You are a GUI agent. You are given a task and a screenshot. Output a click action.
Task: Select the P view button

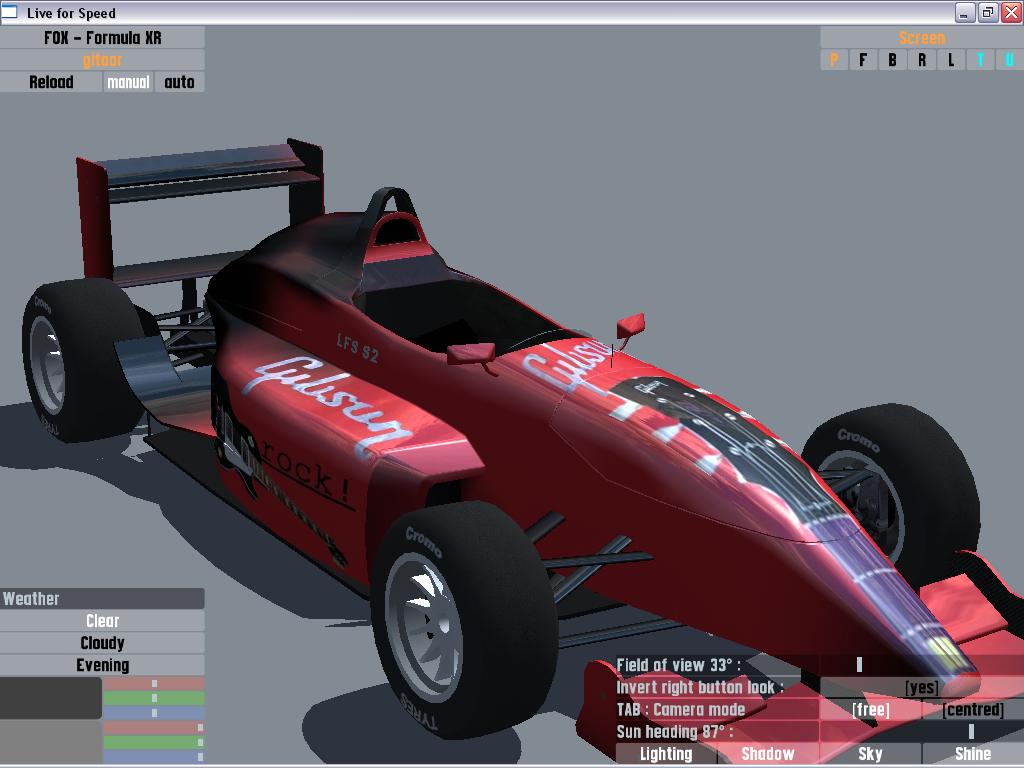[x=834, y=60]
